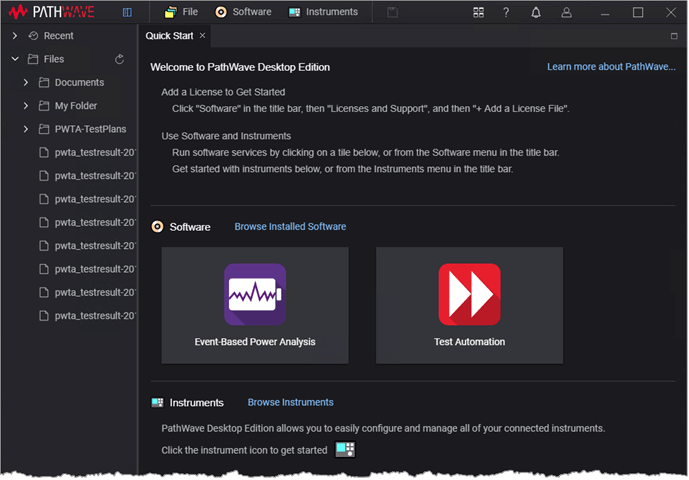Click the Documents folder icon
Image resolution: width=689 pixels, height=480 pixels.
point(44,82)
